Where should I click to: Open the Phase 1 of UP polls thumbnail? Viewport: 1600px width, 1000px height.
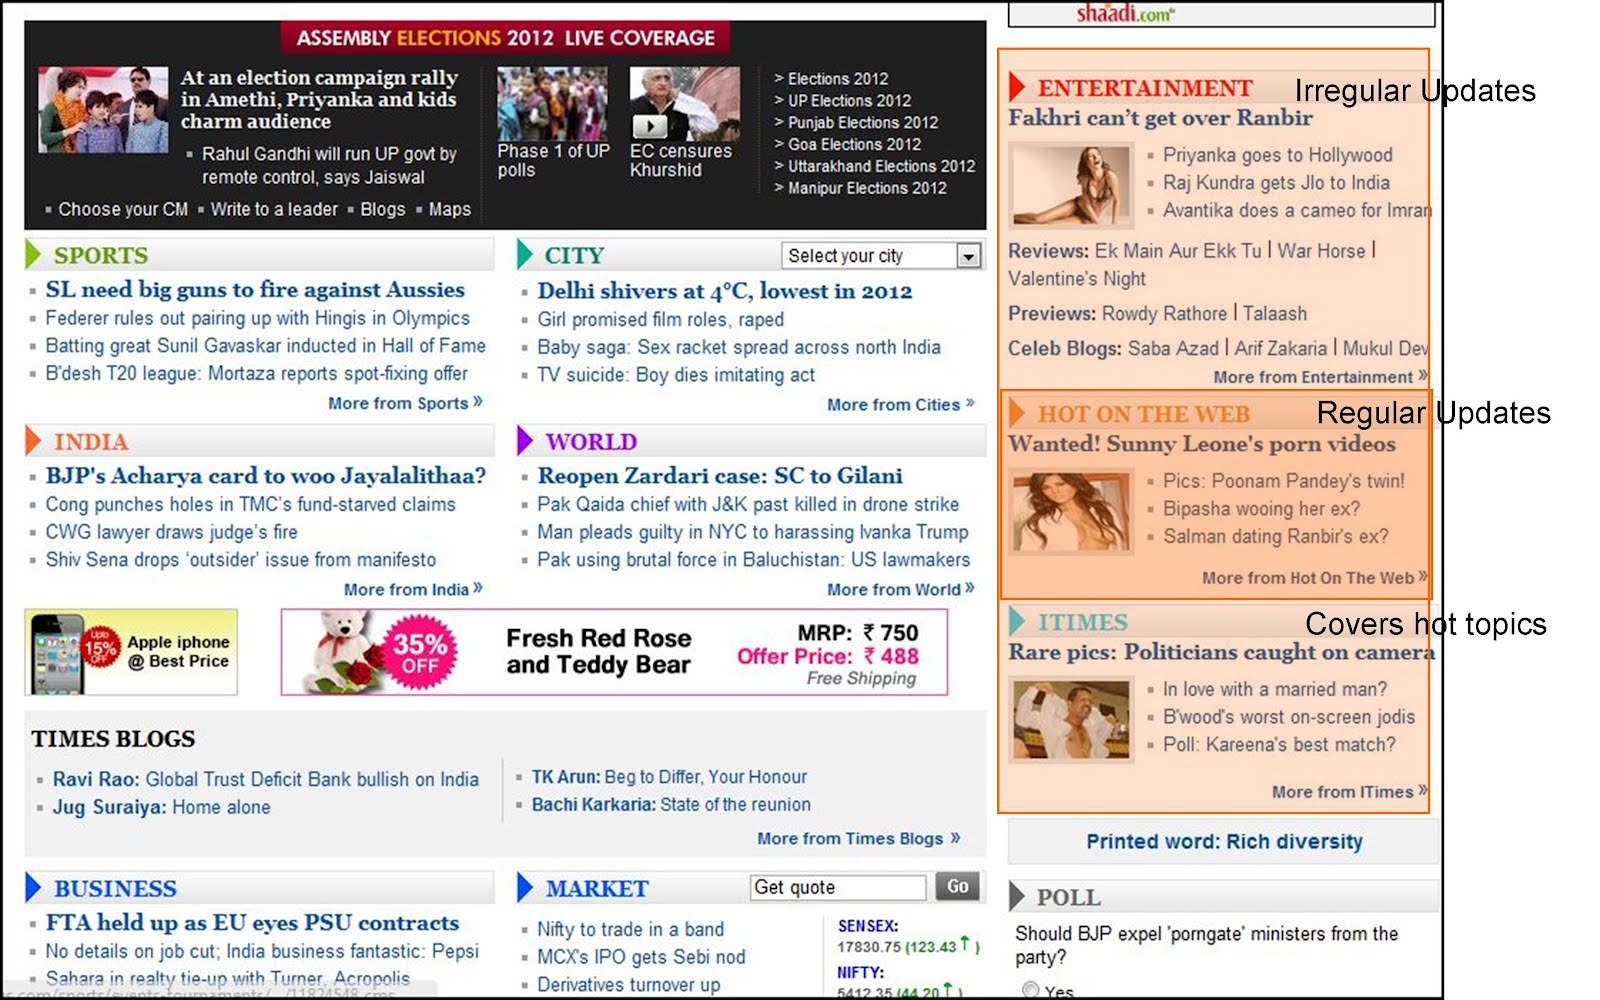click(552, 103)
